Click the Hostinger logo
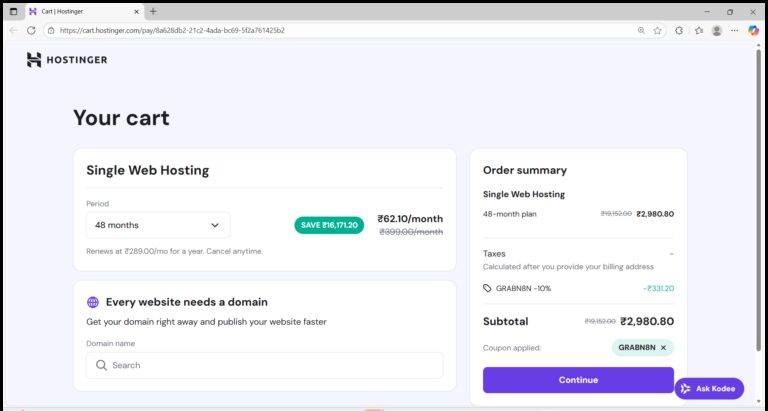Image resolution: width=768 pixels, height=411 pixels. pos(67,60)
